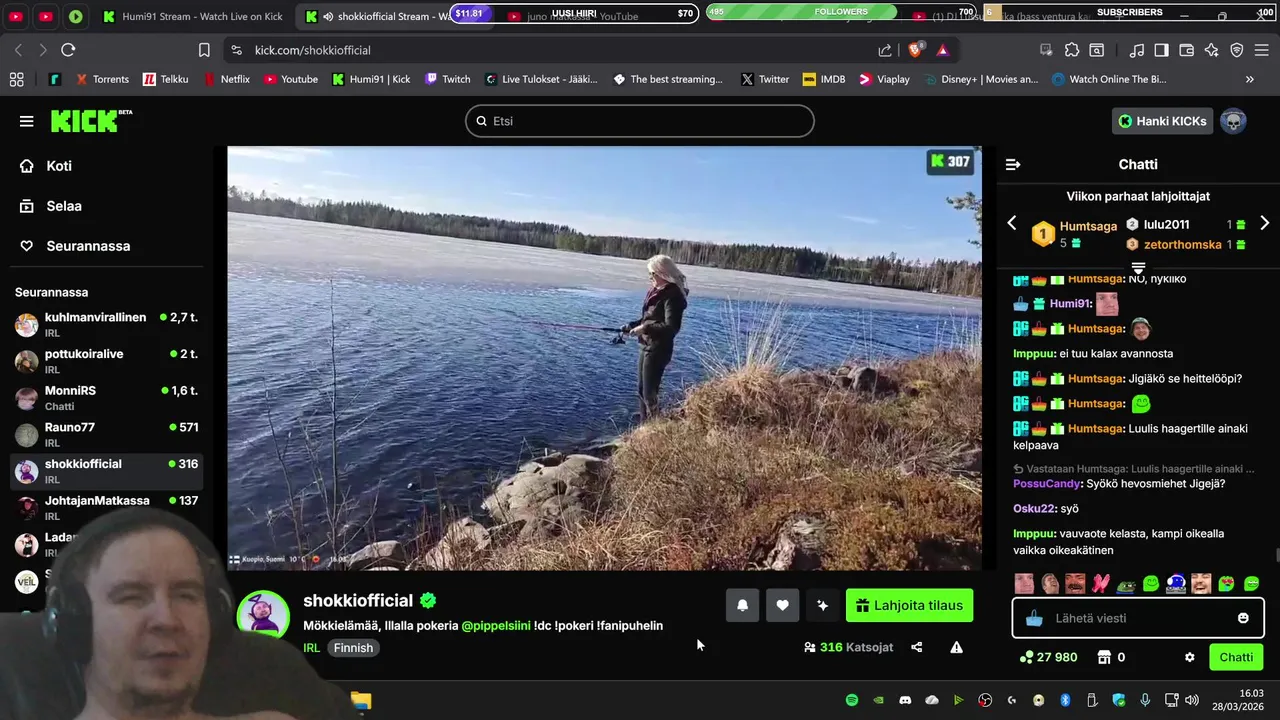Image resolution: width=1280 pixels, height=720 pixels.
Task: Click Hanki KICKs button
Action: [x=1162, y=121]
